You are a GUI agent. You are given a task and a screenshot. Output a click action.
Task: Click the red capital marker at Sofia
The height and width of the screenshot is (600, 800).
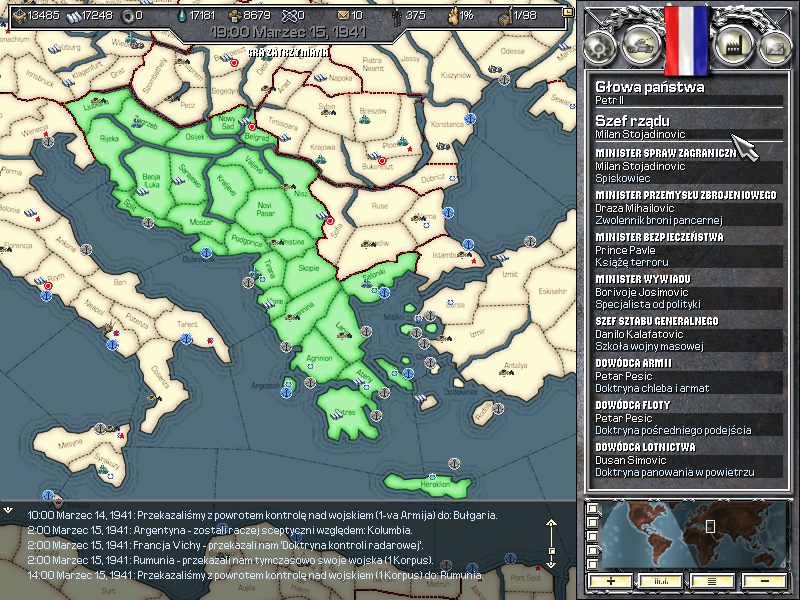pos(330,221)
